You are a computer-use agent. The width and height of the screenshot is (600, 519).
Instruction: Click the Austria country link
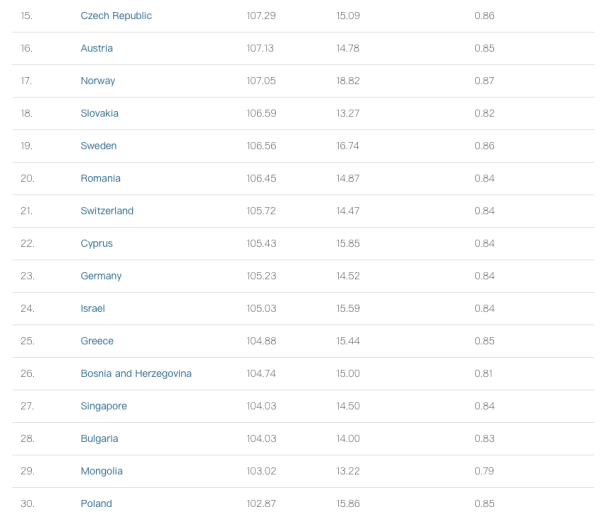pyautogui.click(x=97, y=48)
